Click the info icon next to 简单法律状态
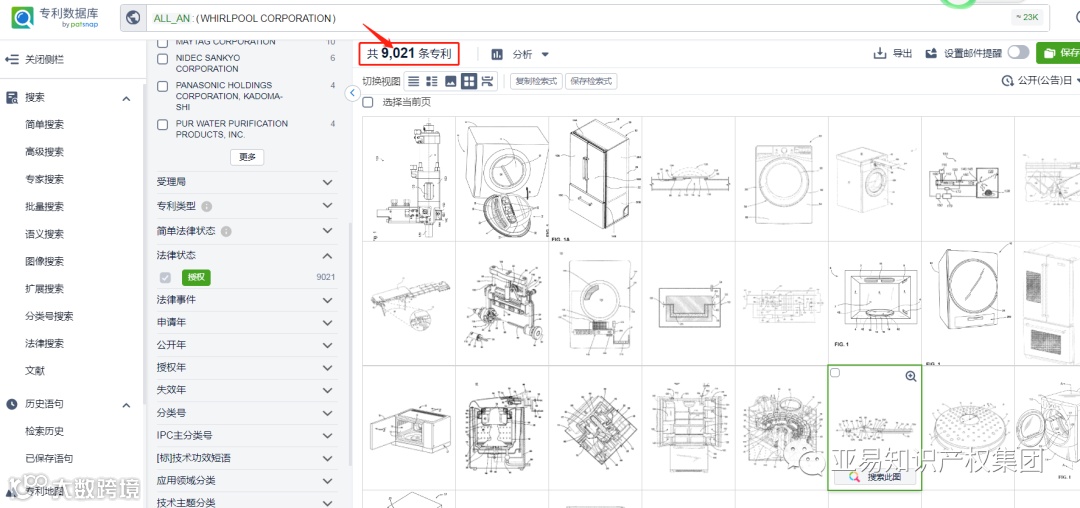This screenshot has width=1080, height=508. (226, 231)
